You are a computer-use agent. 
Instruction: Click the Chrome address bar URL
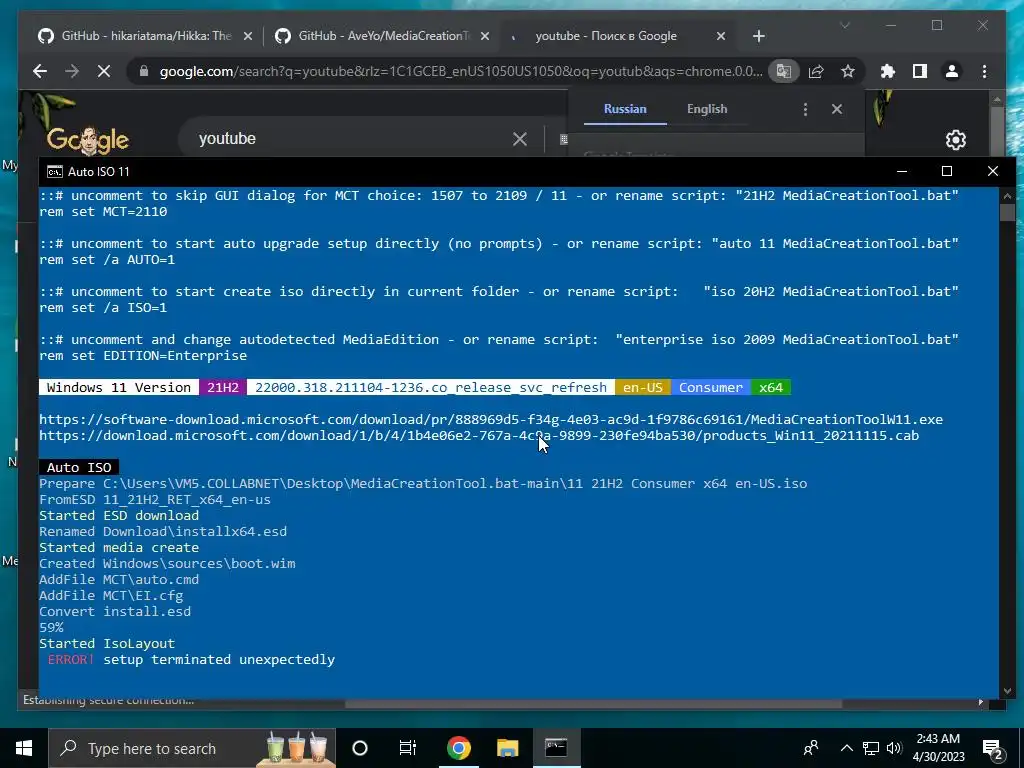click(460, 71)
